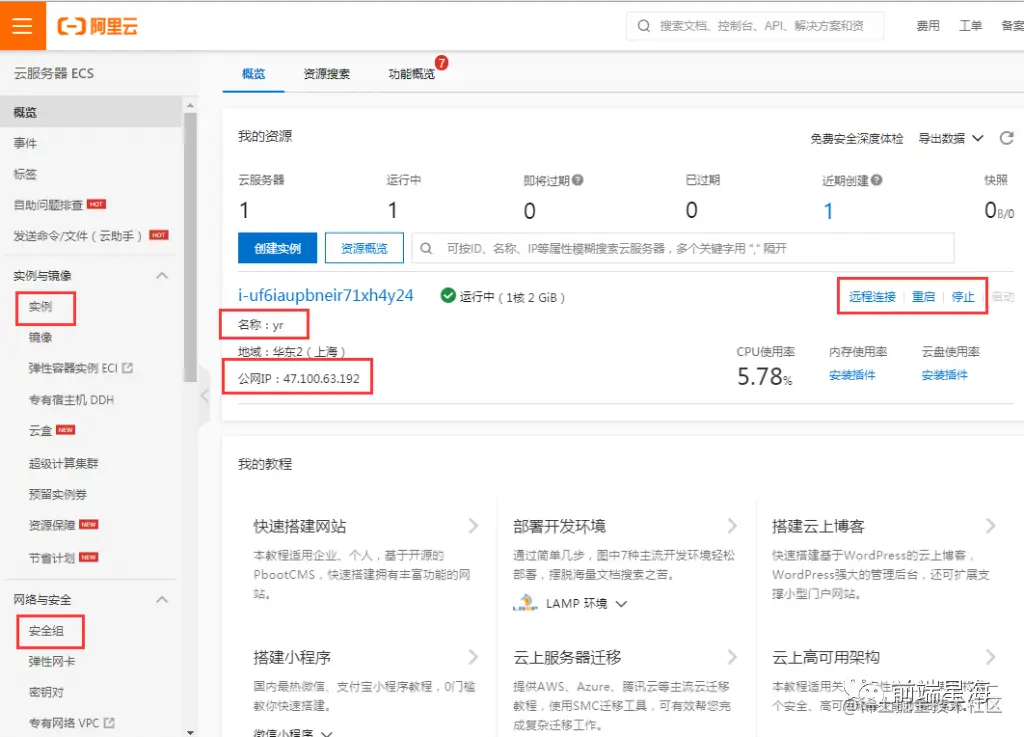Open external link icon next to 弹性容器实例 ECI
The height and width of the screenshot is (737, 1024).
pyautogui.click(x=127, y=368)
